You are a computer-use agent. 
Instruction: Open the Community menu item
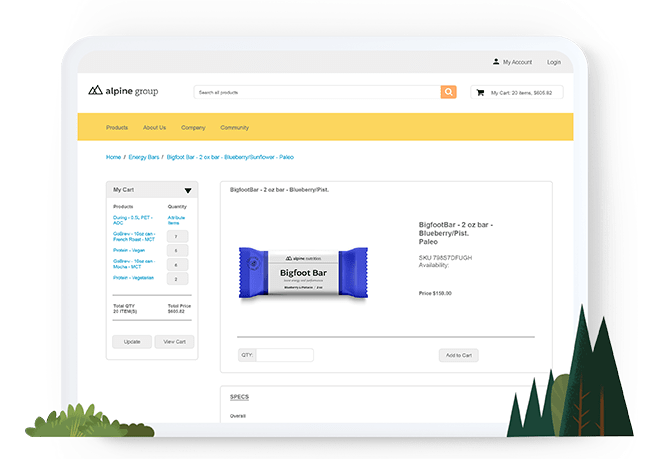tap(234, 128)
